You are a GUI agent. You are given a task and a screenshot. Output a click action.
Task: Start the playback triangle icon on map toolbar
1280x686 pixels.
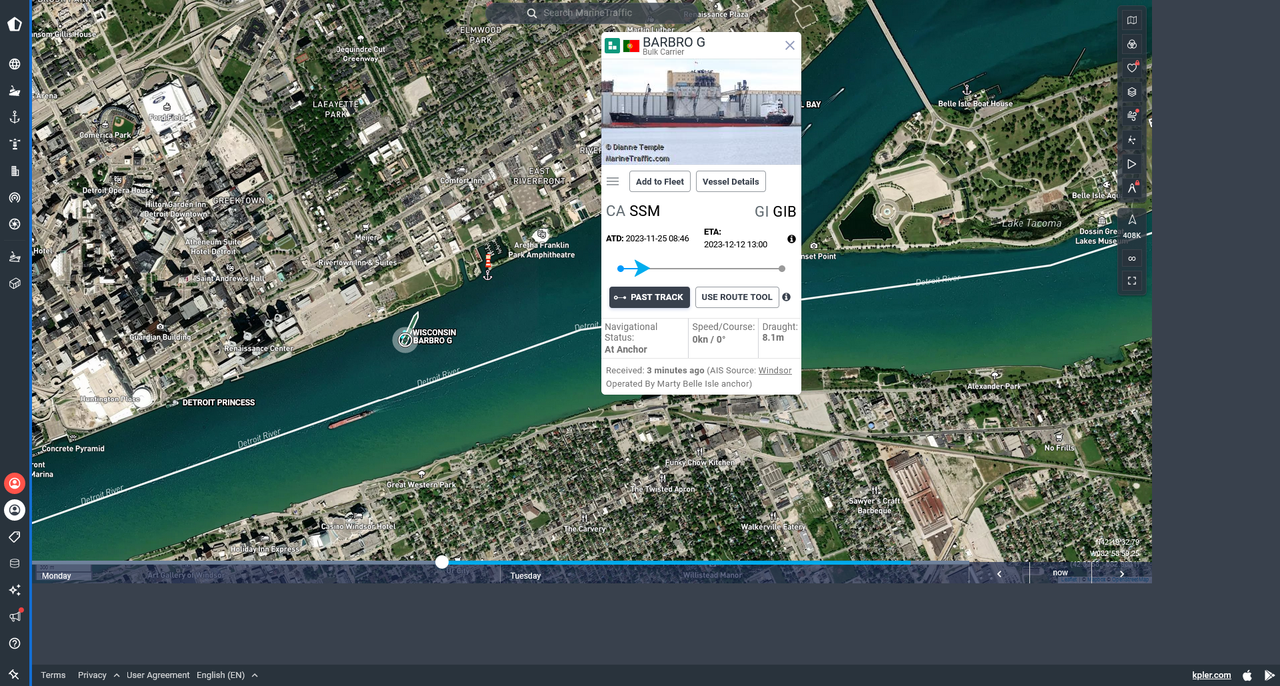tap(1132, 164)
